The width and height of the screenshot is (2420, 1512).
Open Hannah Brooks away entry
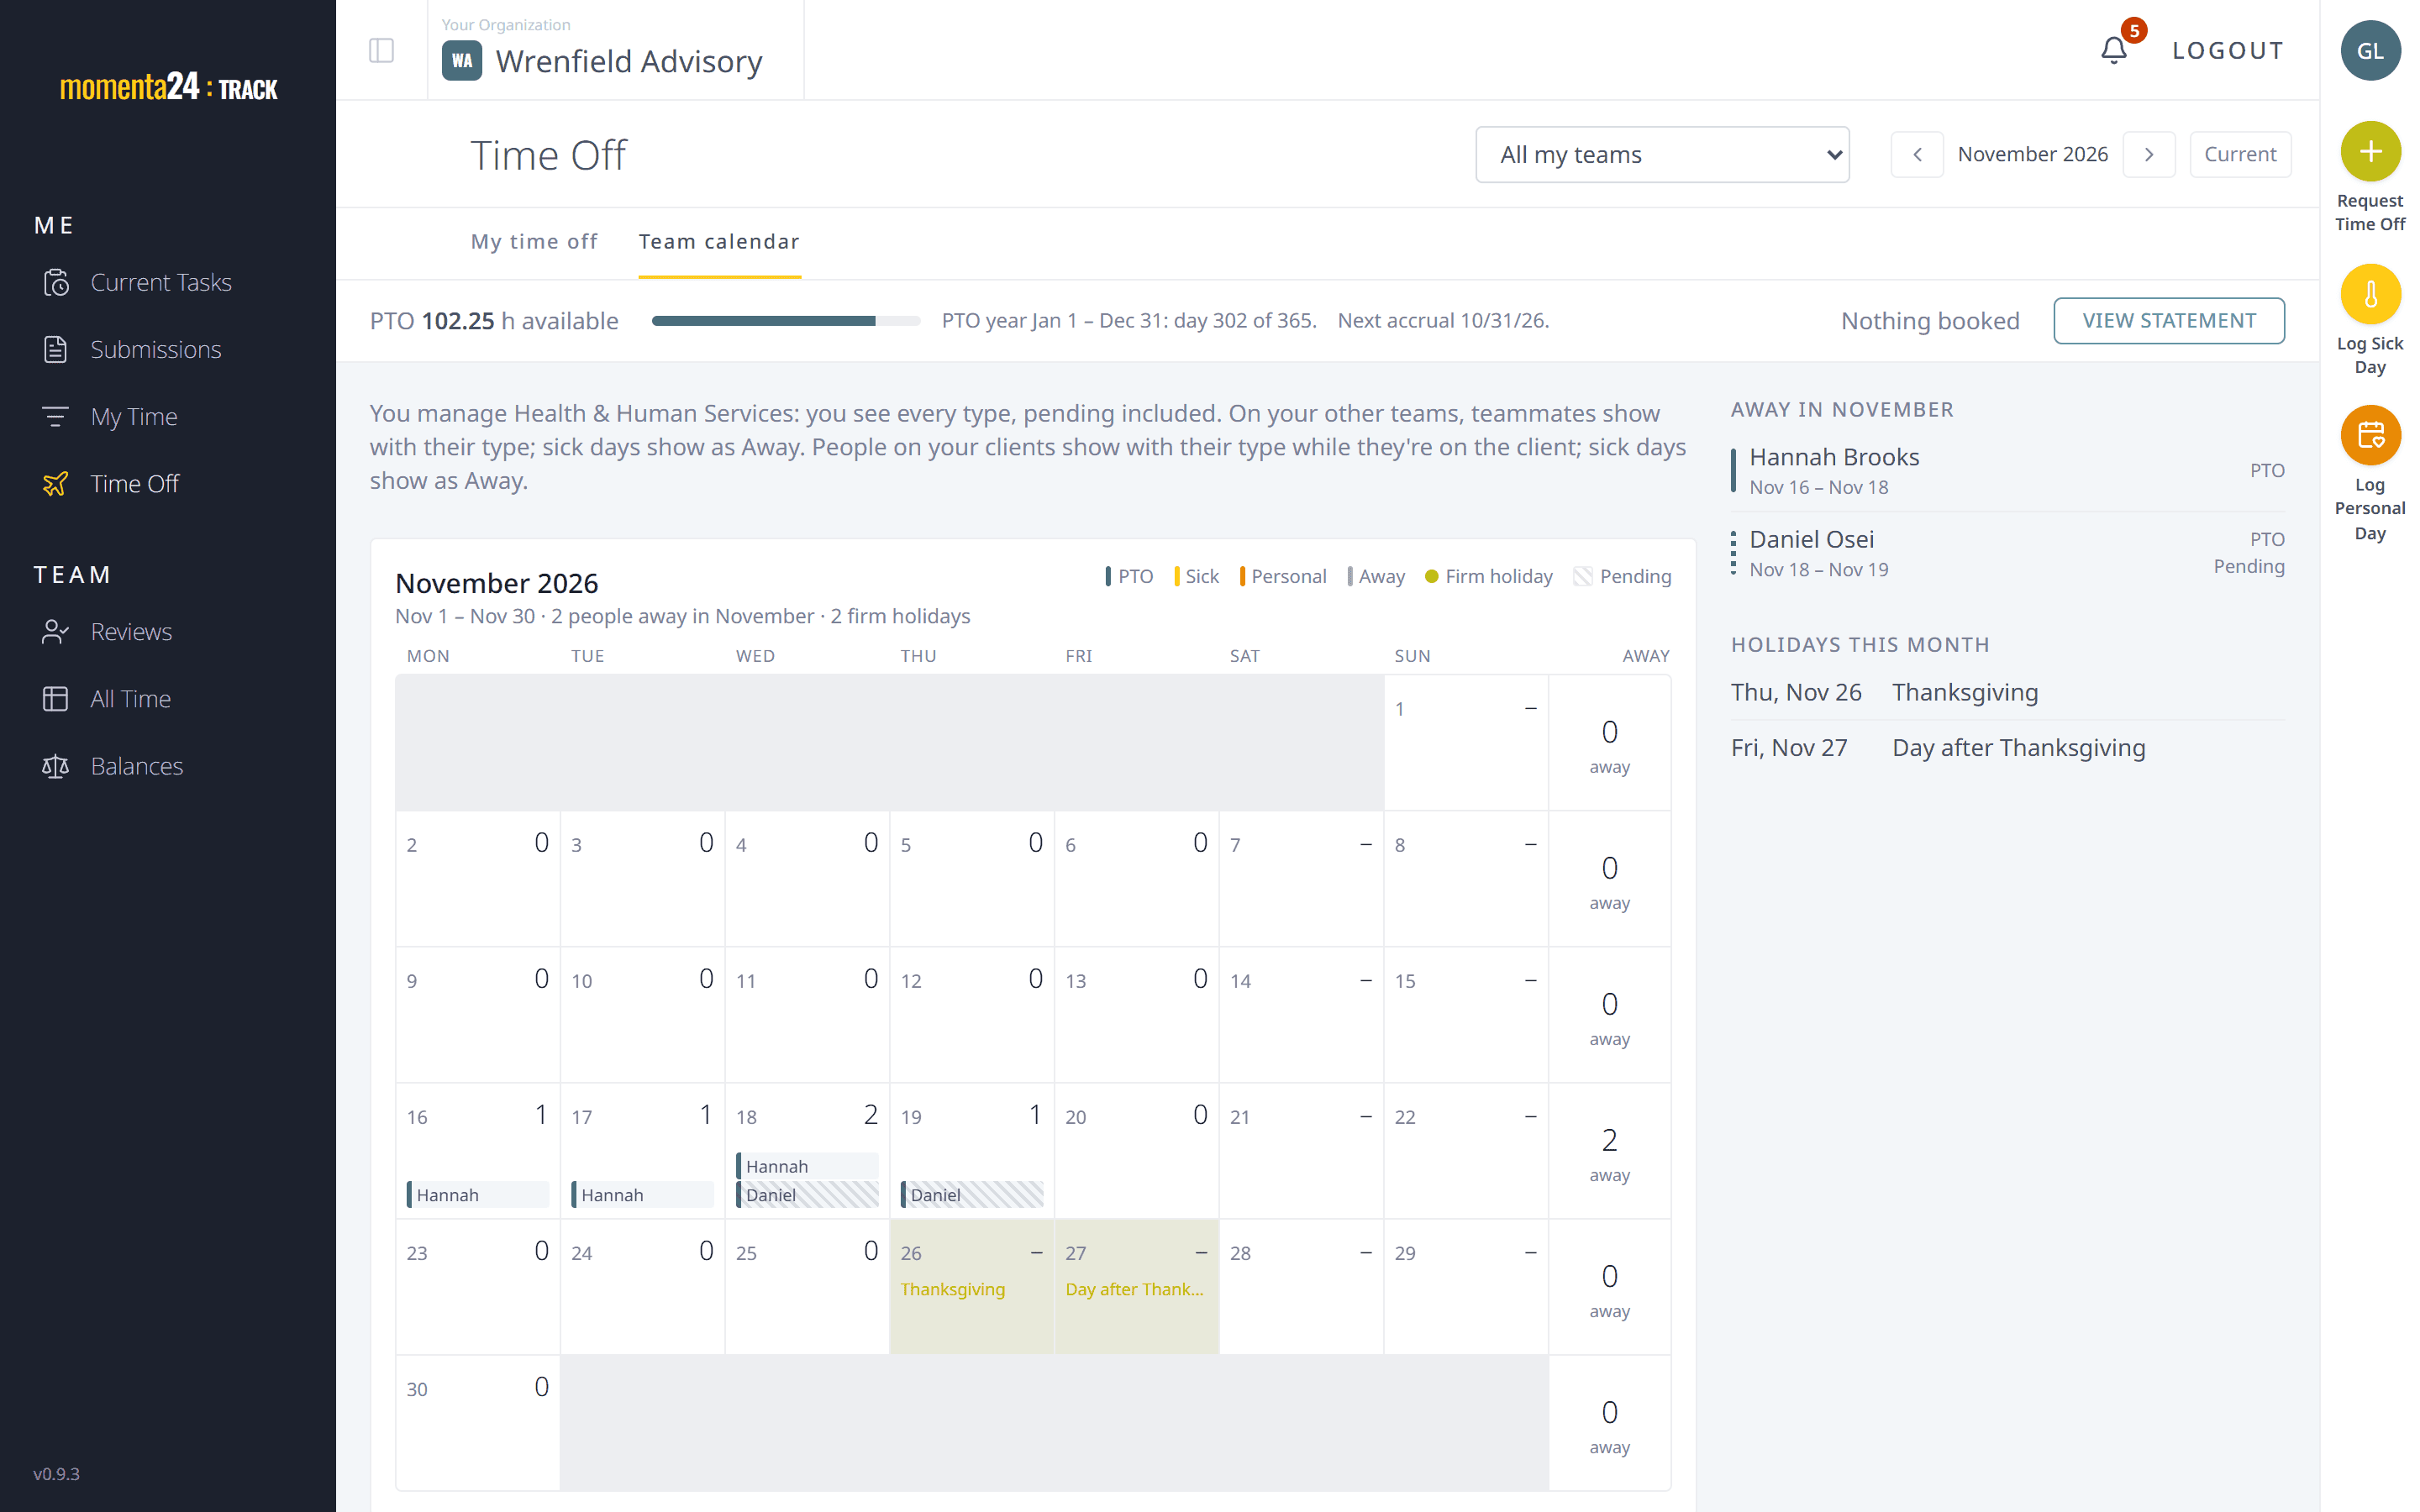point(2007,471)
